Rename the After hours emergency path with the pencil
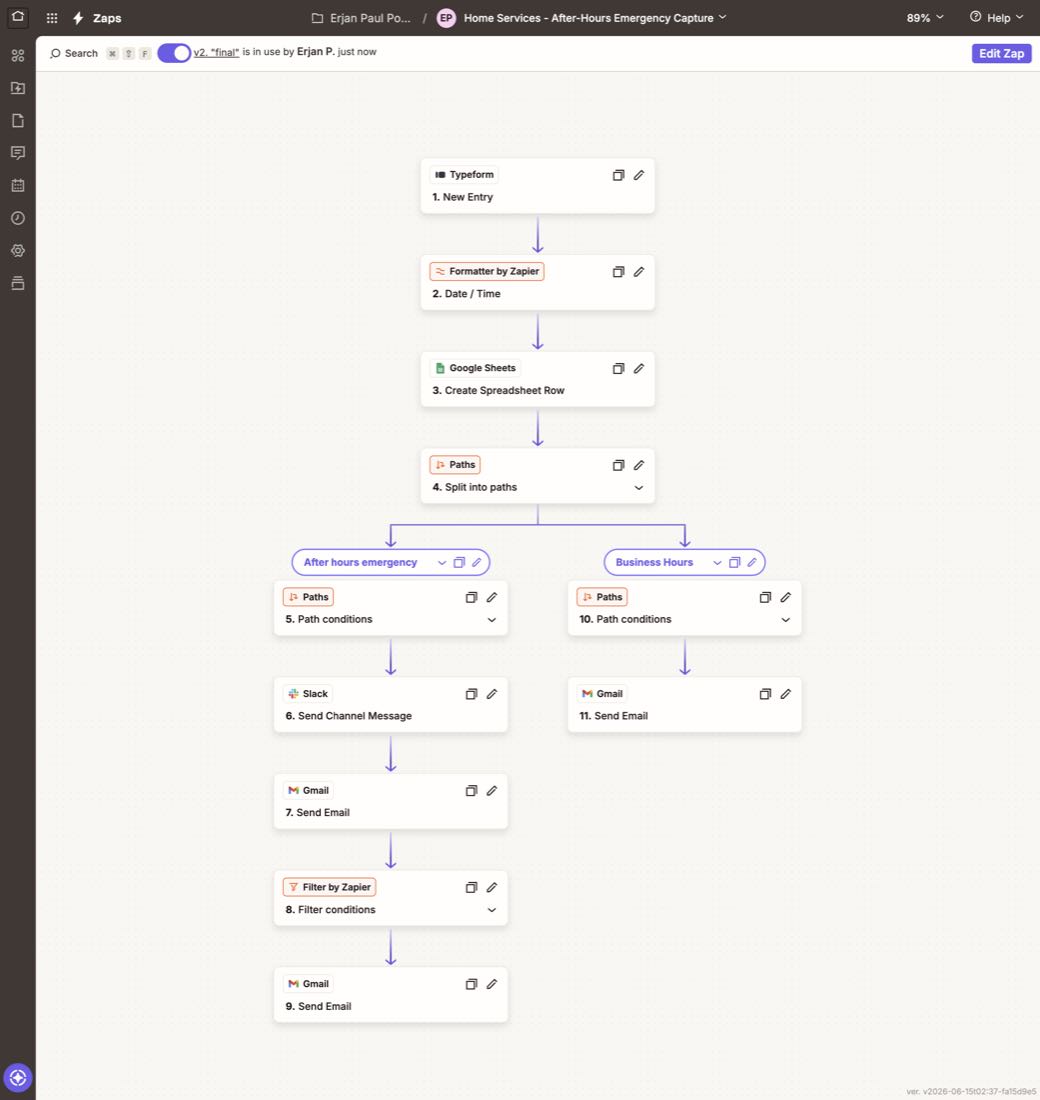1040x1100 pixels. pos(476,563)
